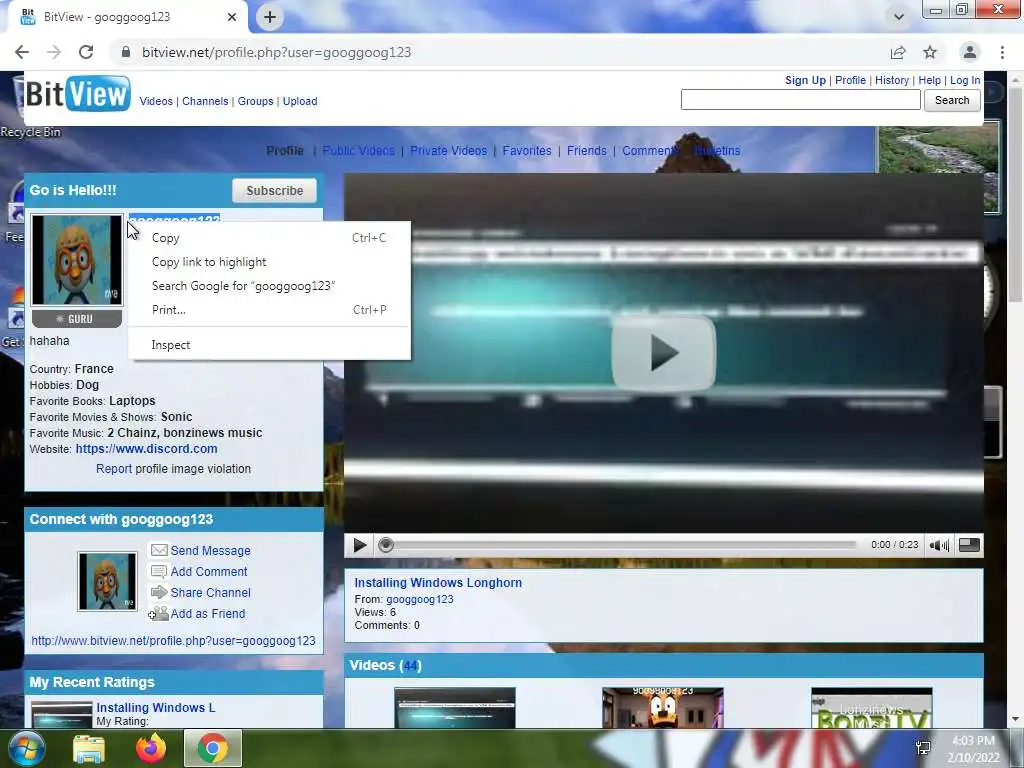1024x768 pixels.
Task: Click the BonziTV video thumbnail
Action: pyautogui.click(x=871, y=708)
